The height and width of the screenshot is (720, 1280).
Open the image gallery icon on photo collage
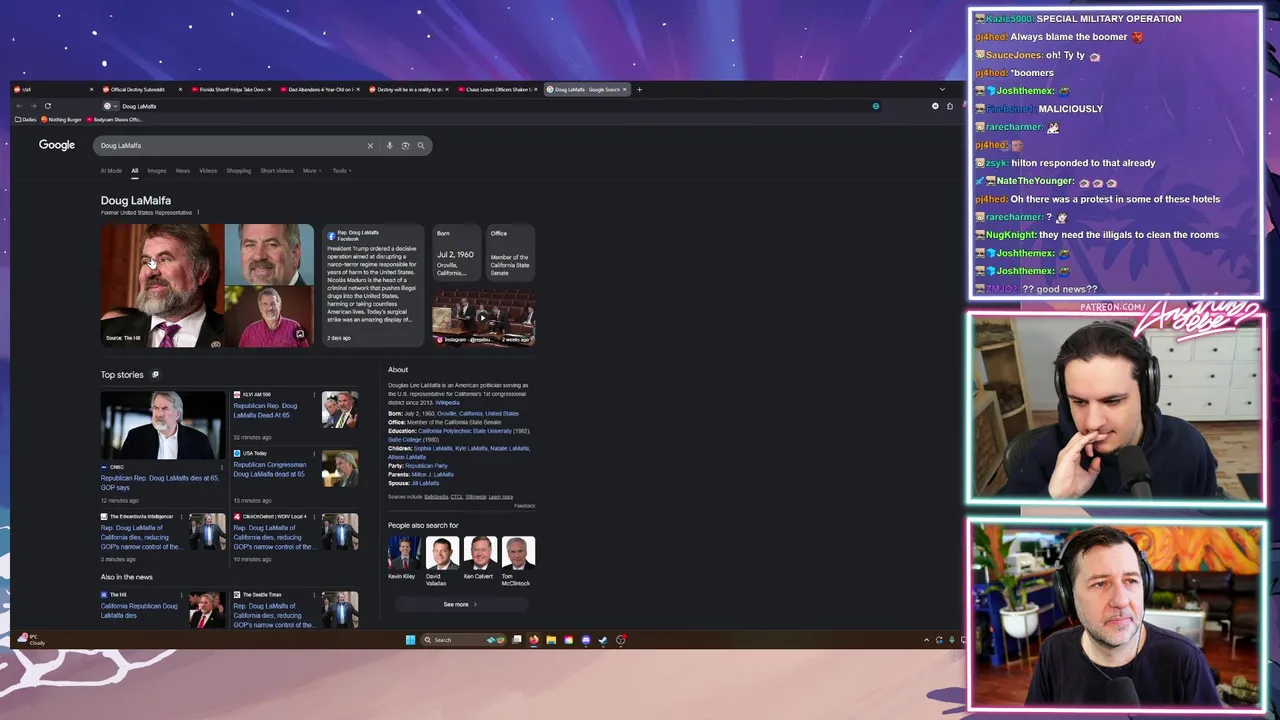[300, 334]
